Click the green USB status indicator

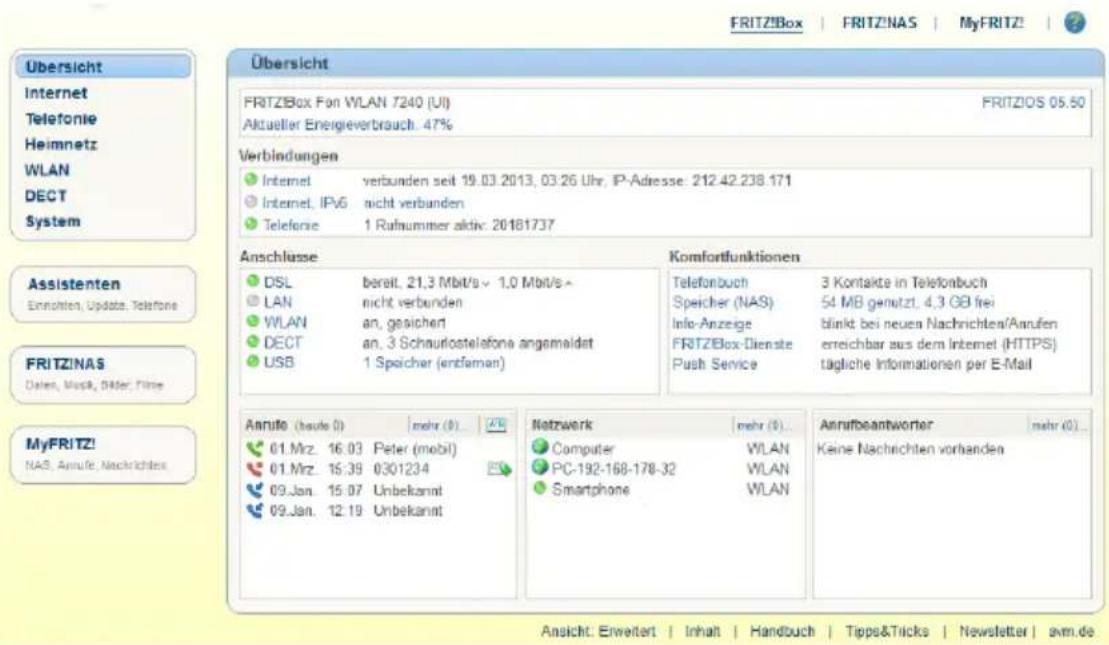(252, 361)
